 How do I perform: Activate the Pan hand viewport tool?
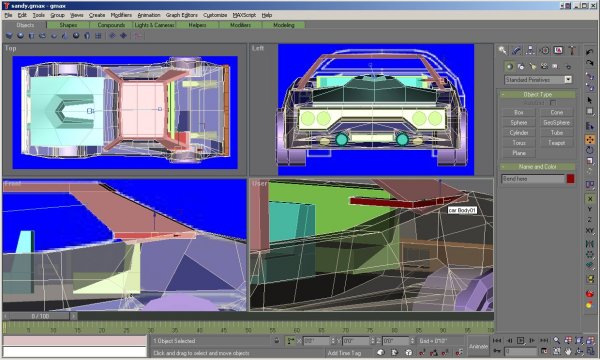[x=568, y=351]
